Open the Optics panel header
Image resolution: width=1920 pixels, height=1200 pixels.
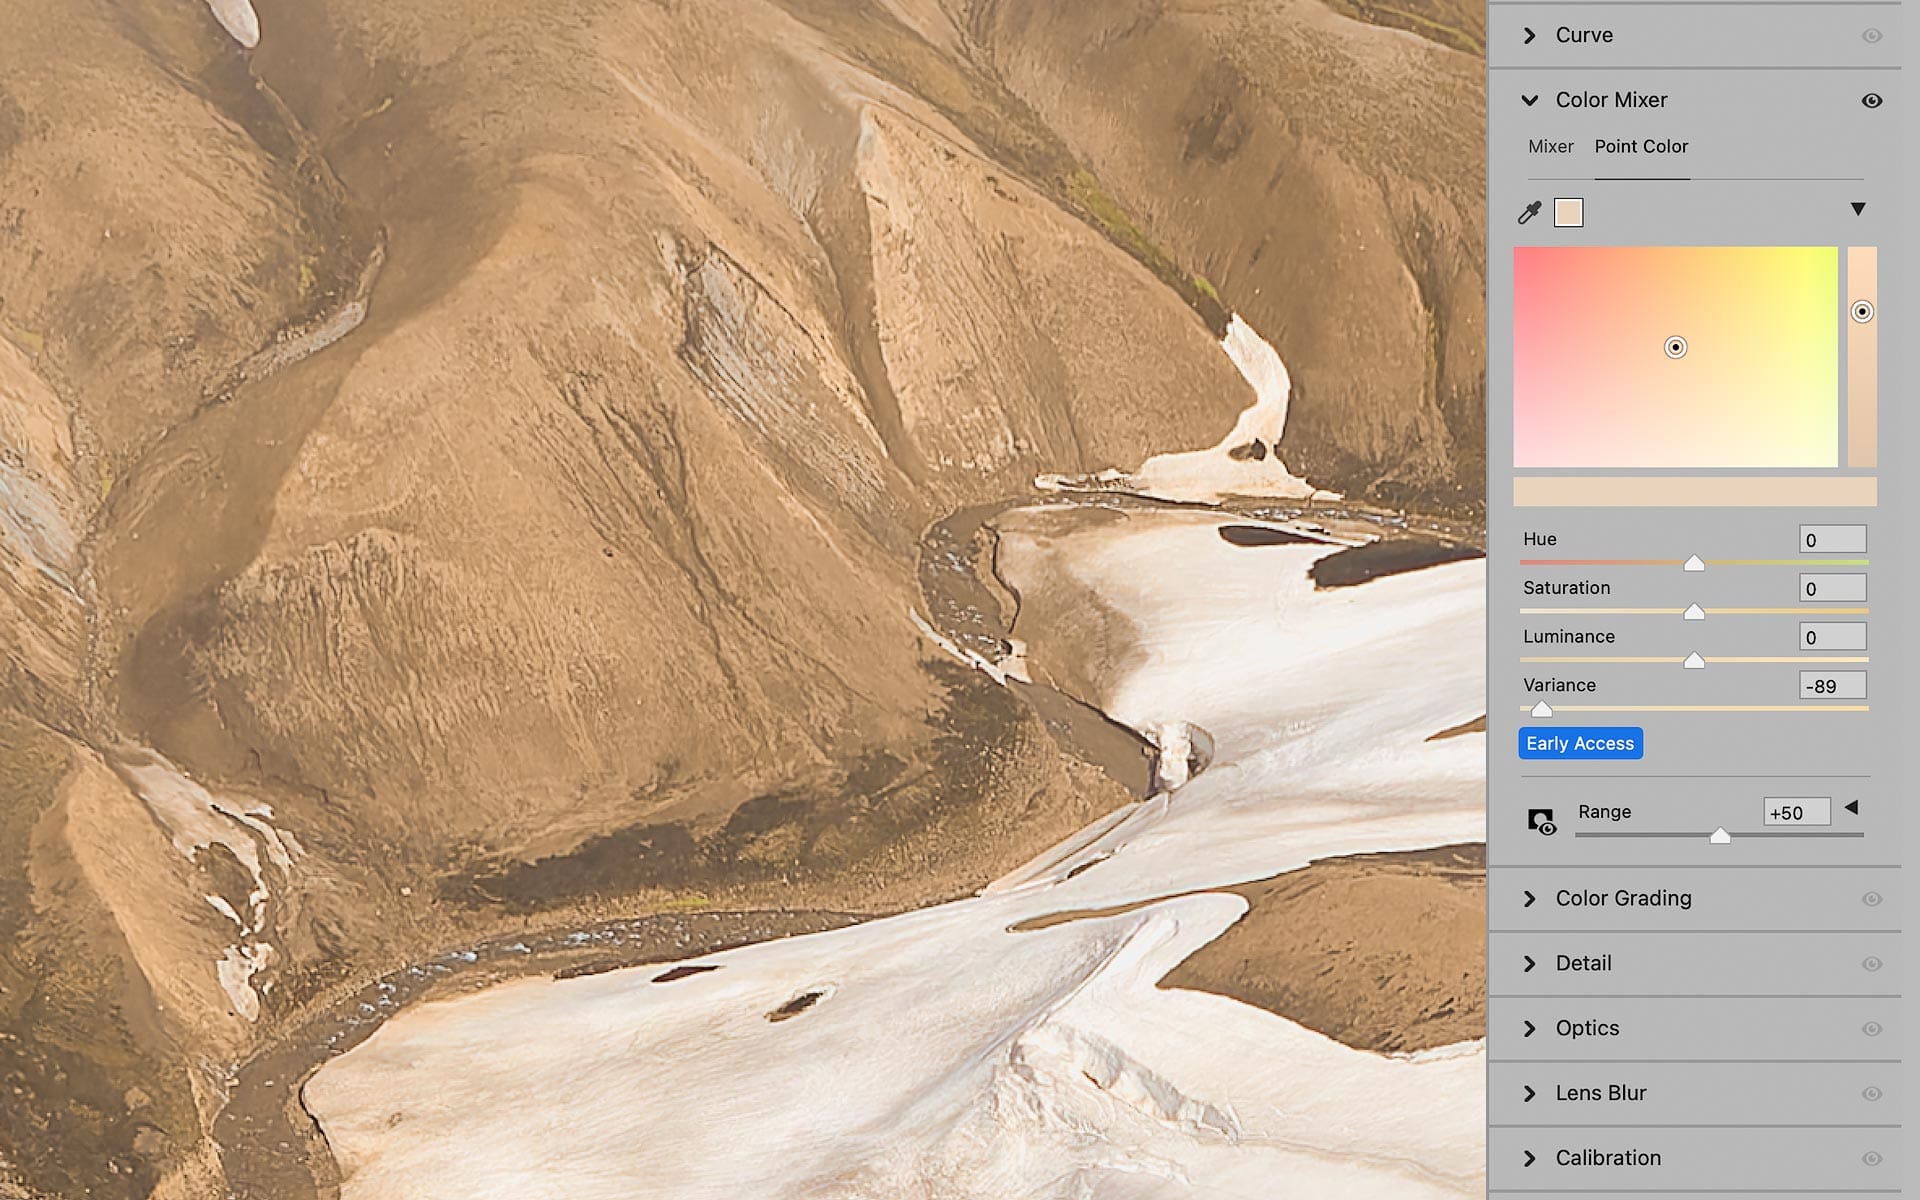[x=1587, y=1028]
